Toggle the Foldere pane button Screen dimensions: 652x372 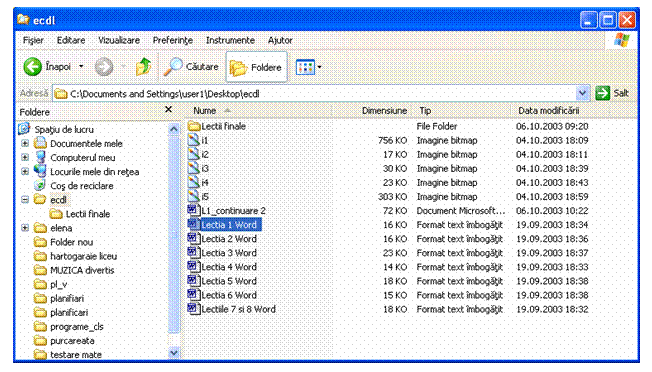point(256,67)
